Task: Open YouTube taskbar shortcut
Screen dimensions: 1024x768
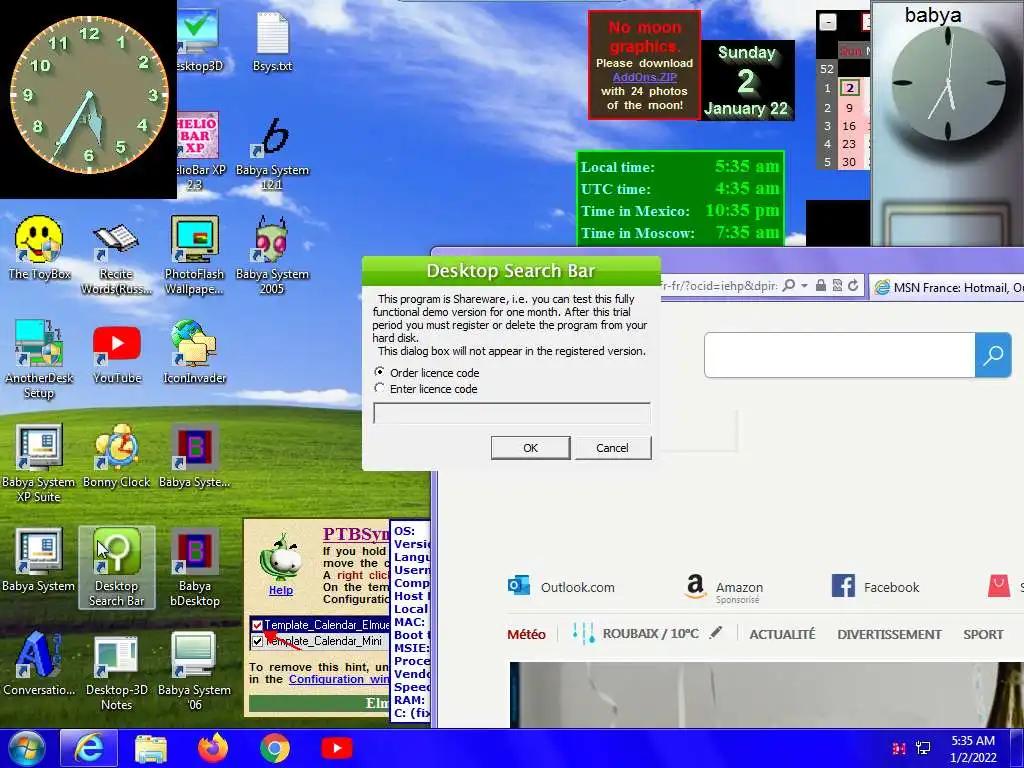Action: coord(337,748)
